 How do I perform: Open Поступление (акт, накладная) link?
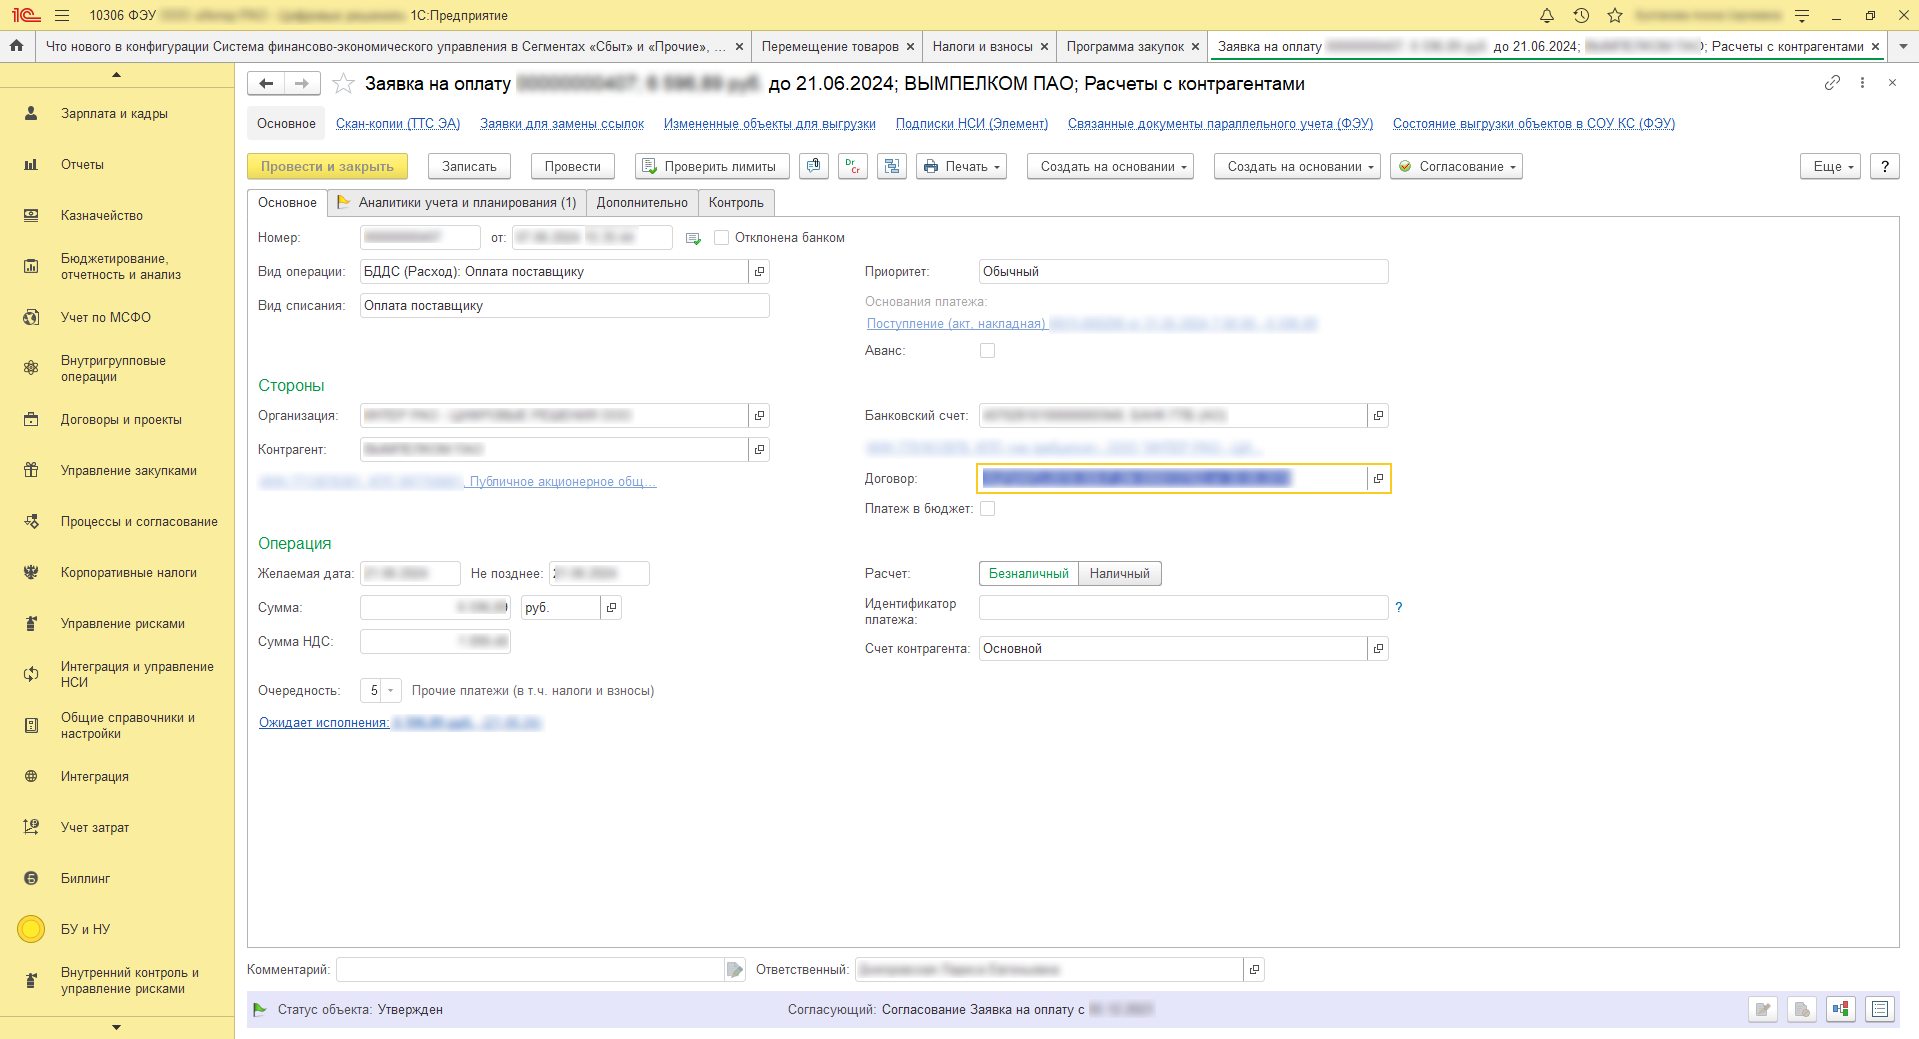pyautogui.click(x=1092, y=324)
